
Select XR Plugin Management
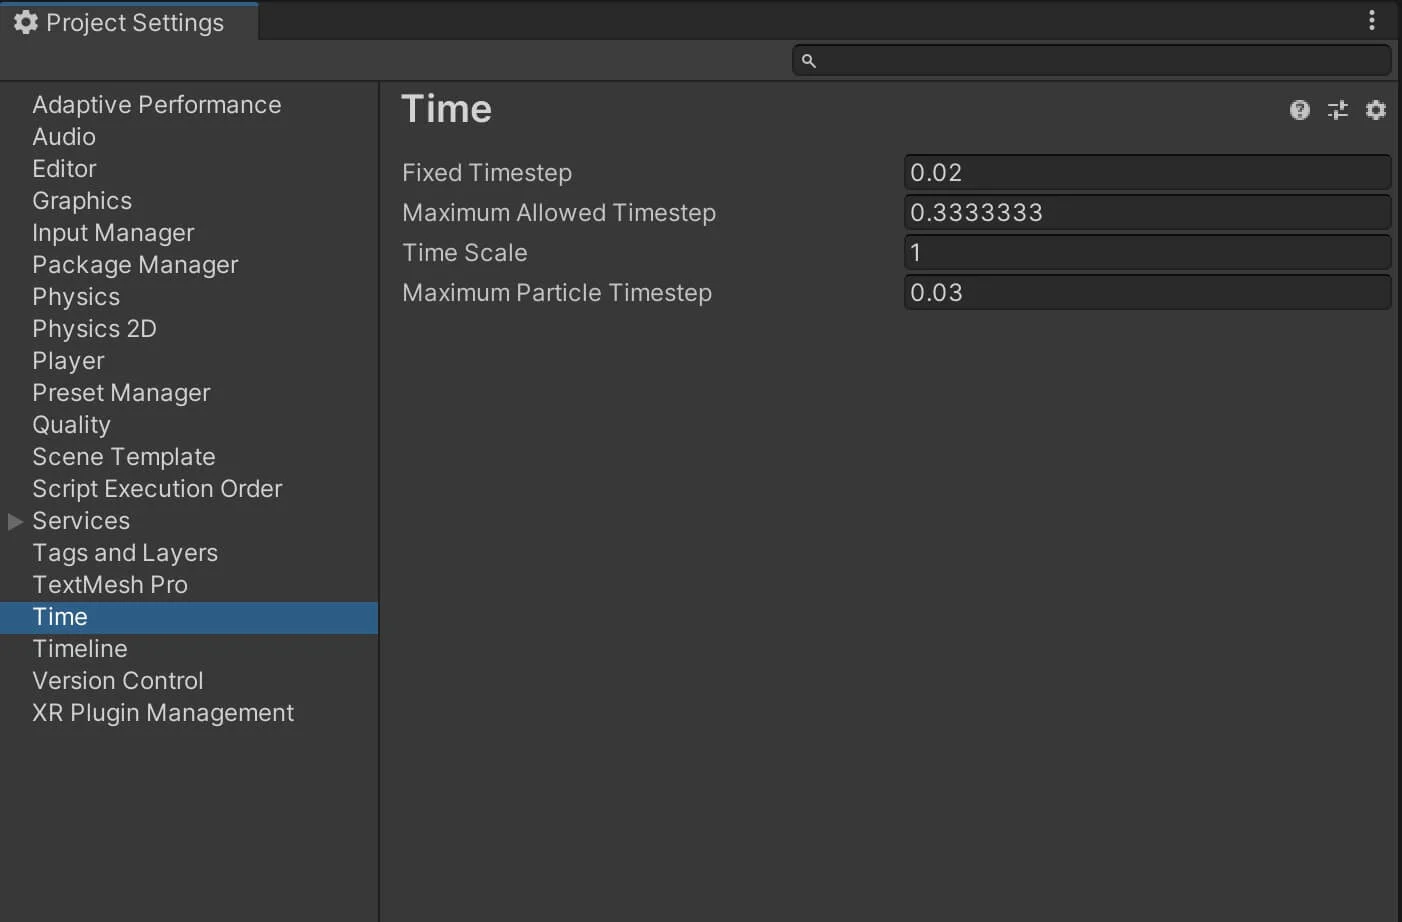tap(163, 713)
